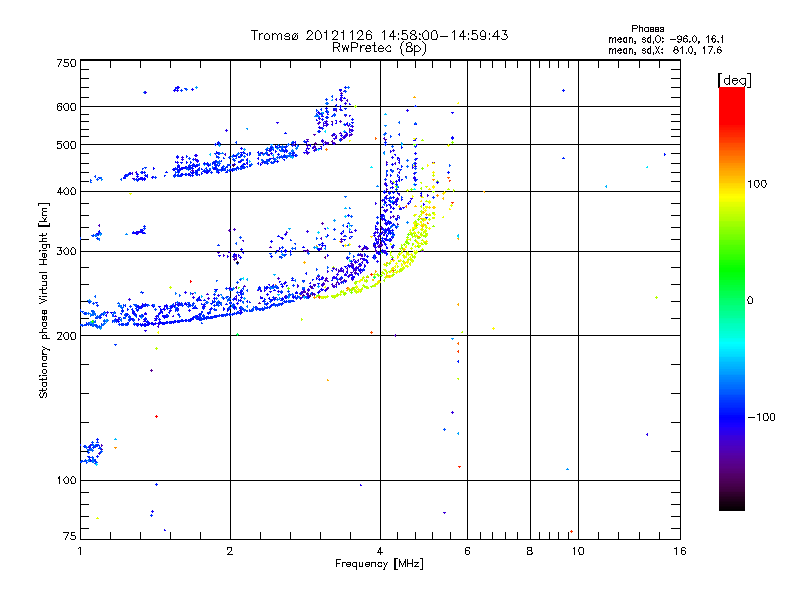Click the 'mean, sd,X: 81.0, 17.6' line
Image resolution: width=800 pixels, height=600 pixels.
click(665, 50)
